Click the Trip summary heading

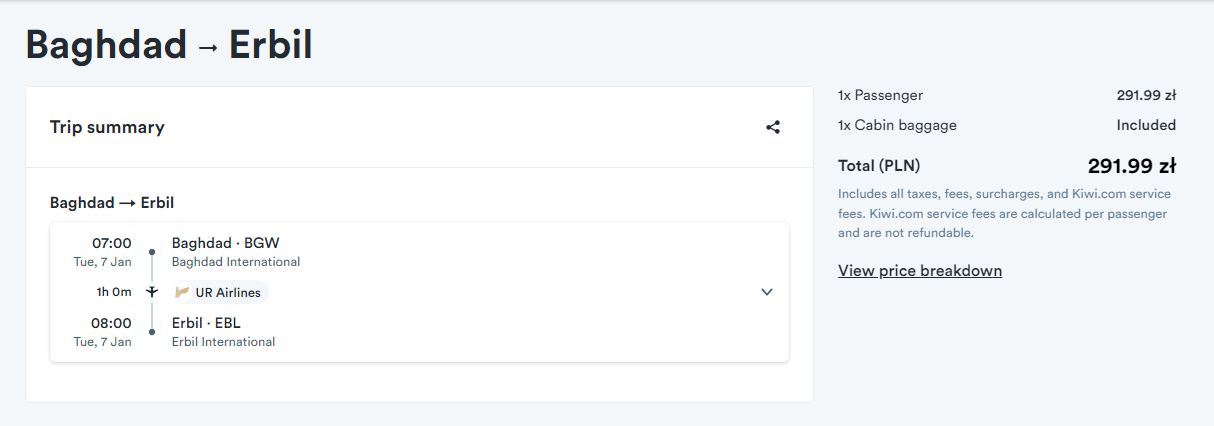tap(107, 127)
